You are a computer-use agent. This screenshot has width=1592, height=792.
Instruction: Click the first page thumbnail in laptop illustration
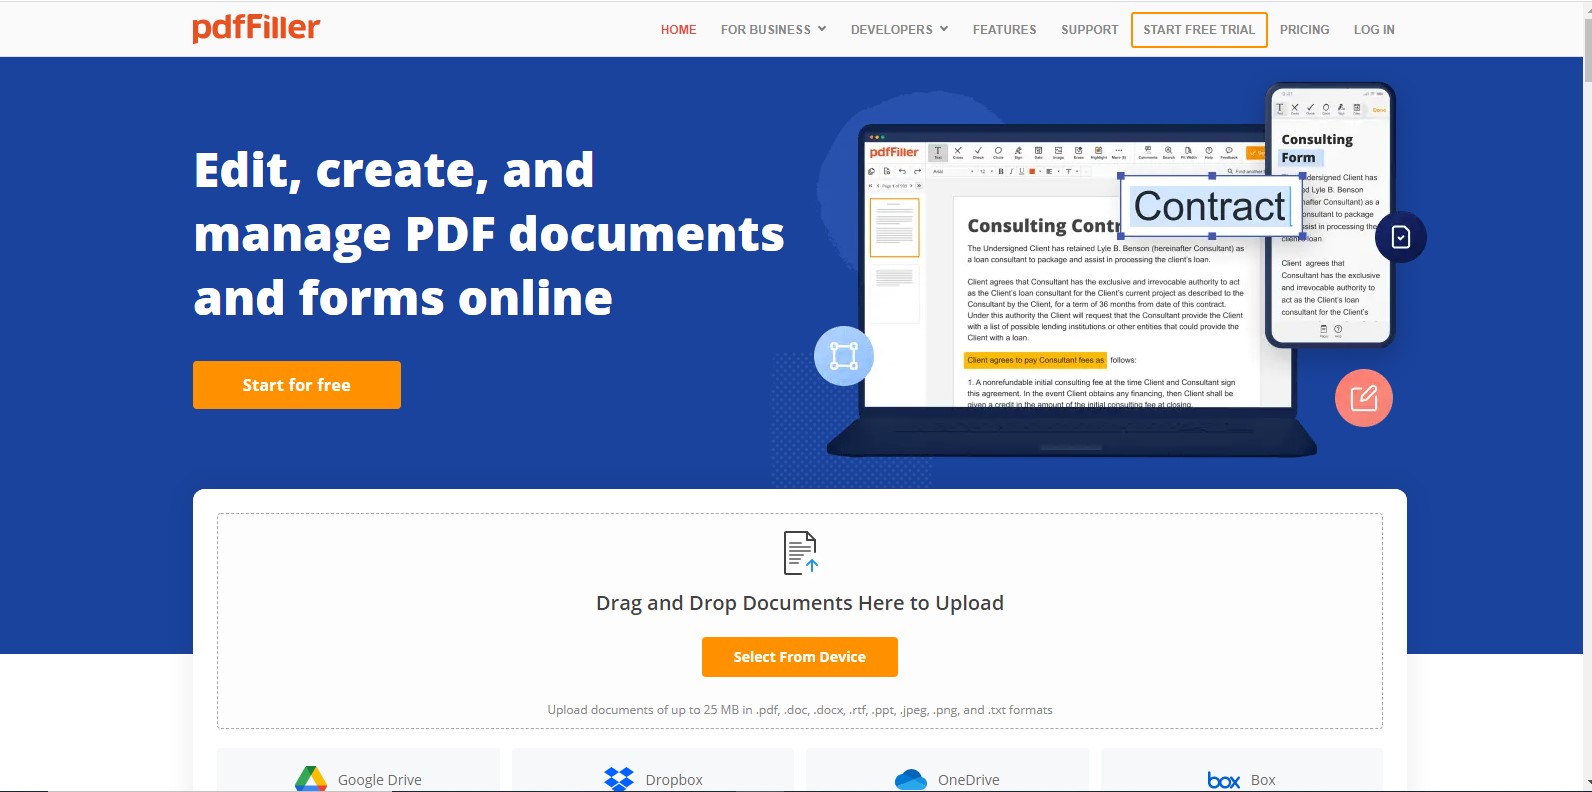pyautogui.click(x=895, y=228)
